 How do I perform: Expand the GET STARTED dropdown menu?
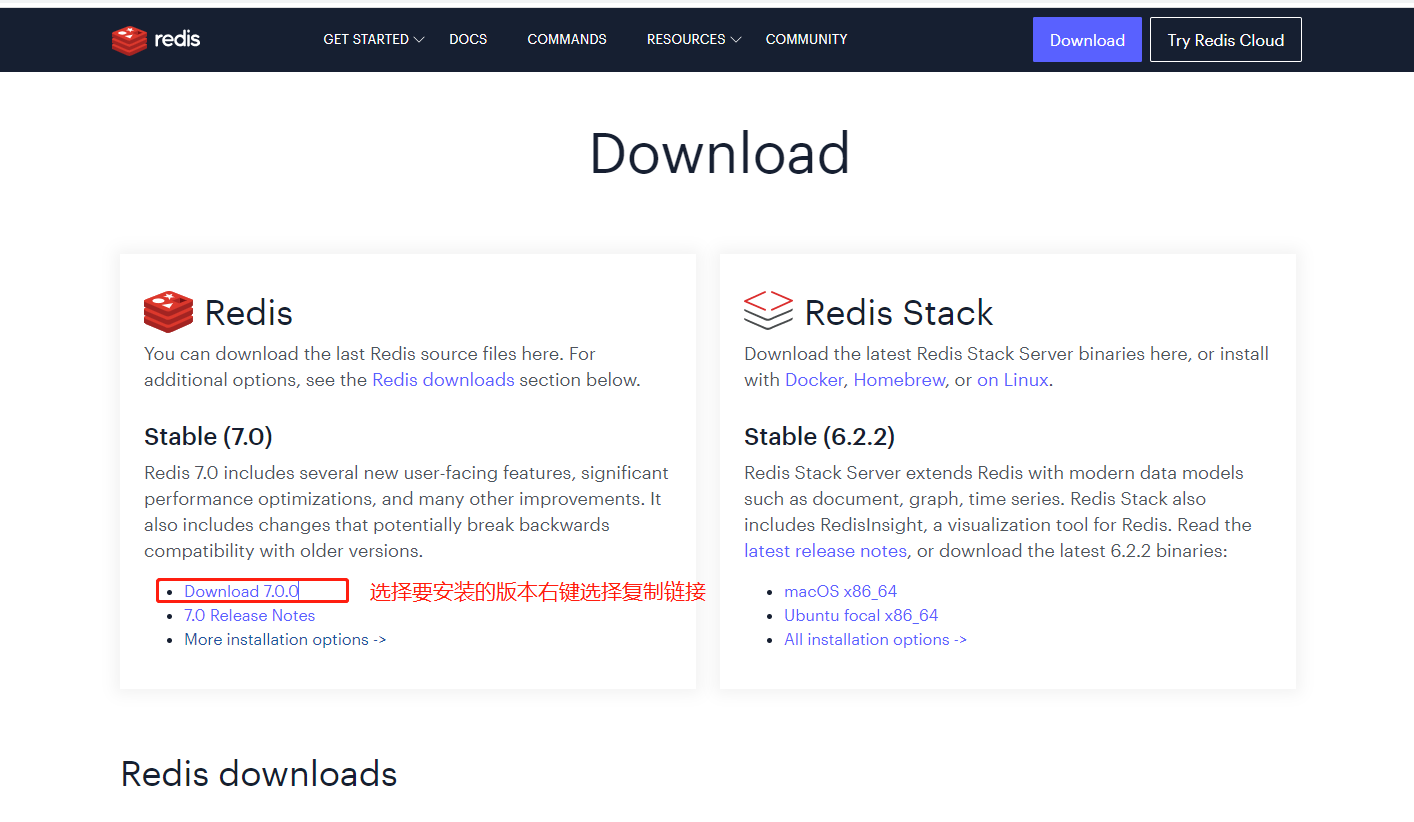click(373, 40)
